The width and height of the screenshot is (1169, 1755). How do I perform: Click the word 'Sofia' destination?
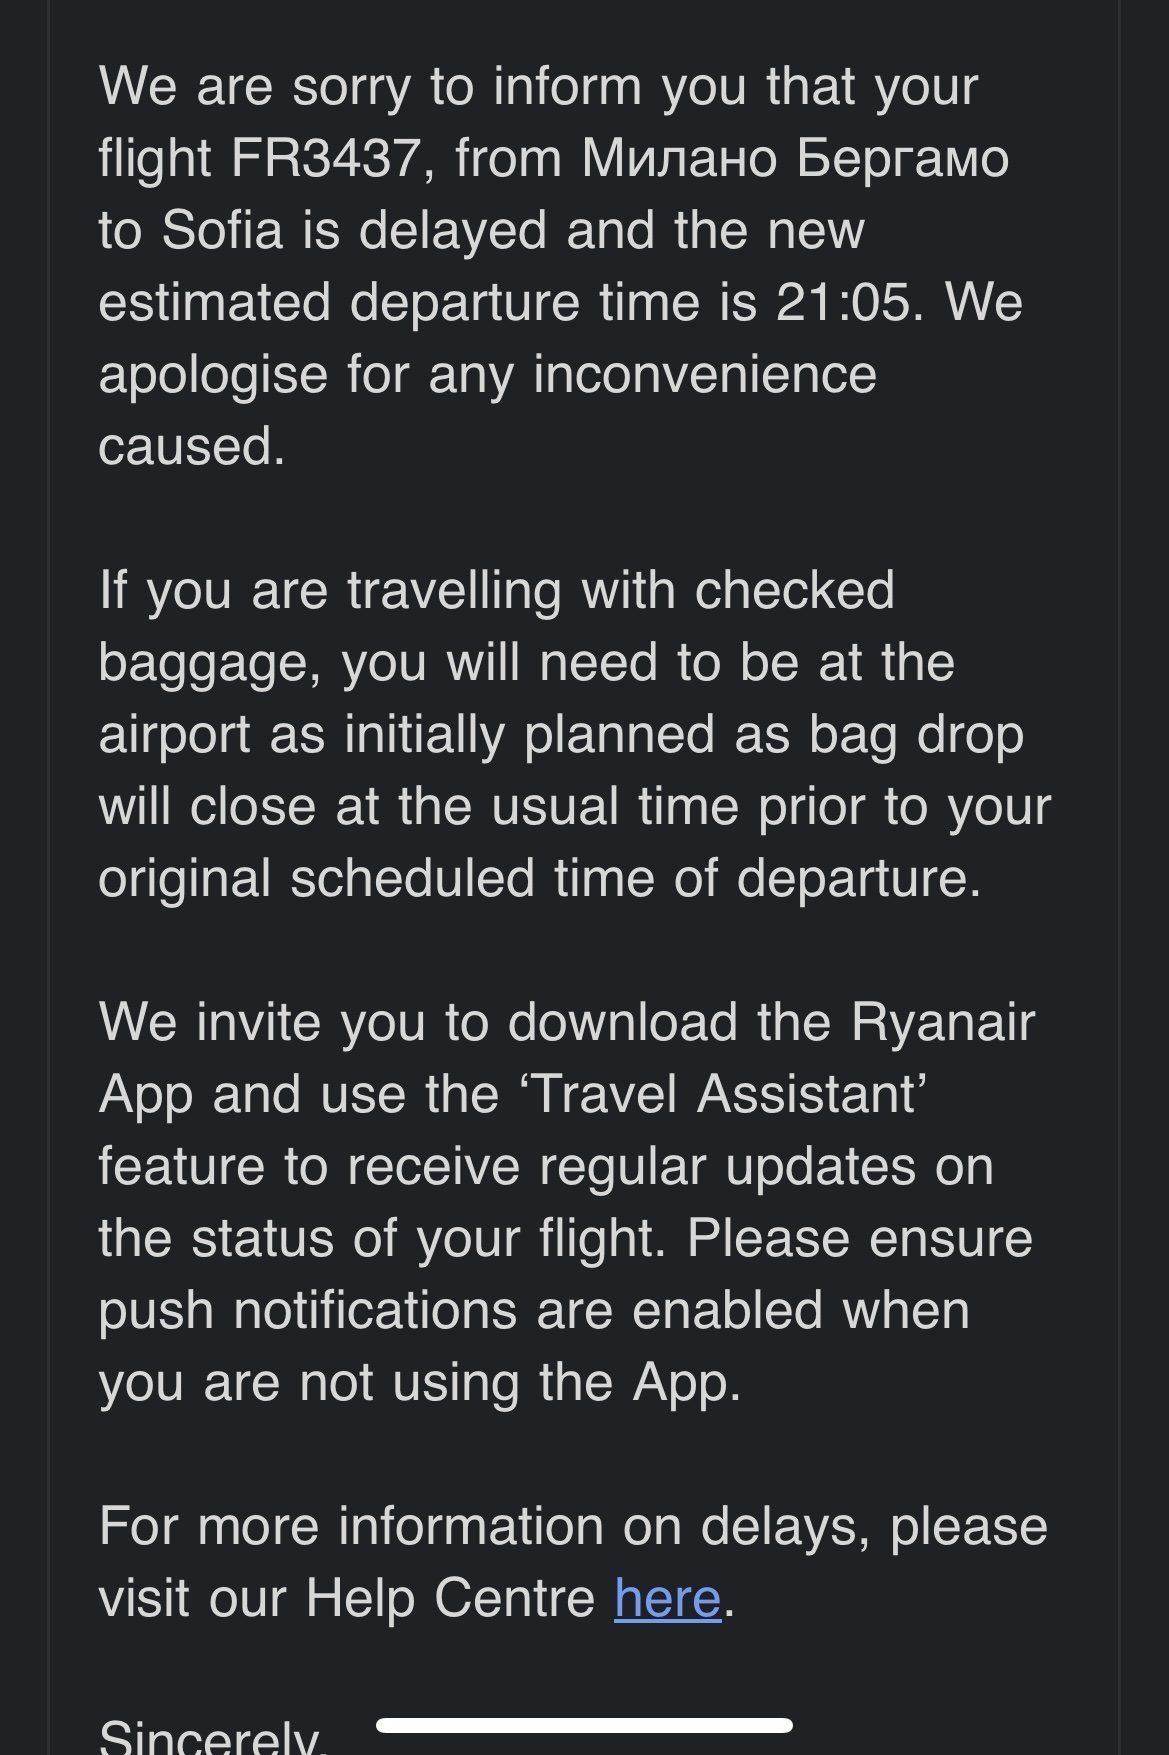[x=222, y=230]
